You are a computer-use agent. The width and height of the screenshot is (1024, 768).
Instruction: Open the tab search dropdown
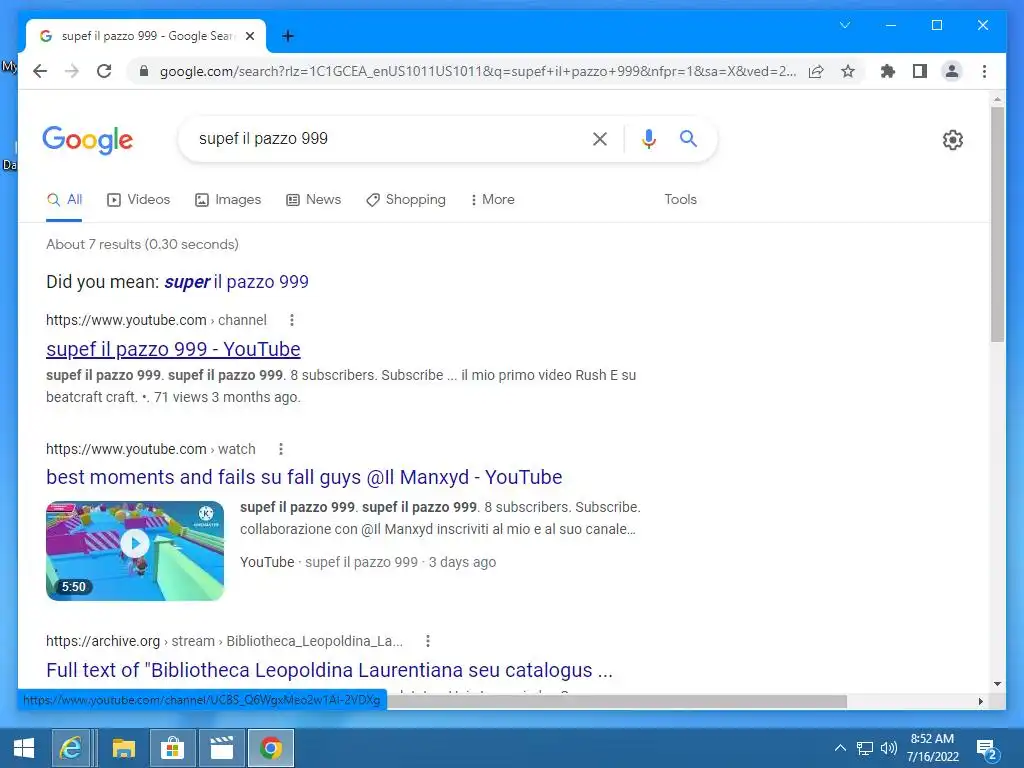(845, 25)
